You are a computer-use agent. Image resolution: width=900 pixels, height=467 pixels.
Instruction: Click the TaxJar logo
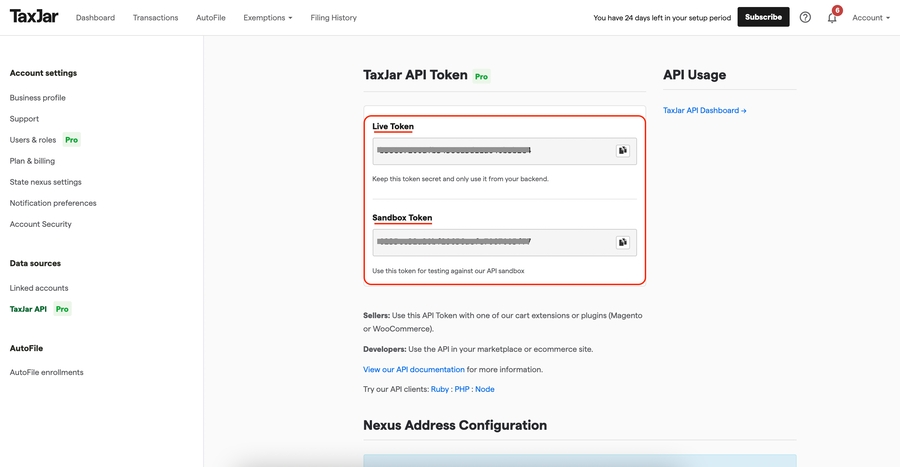pos(34,17)
